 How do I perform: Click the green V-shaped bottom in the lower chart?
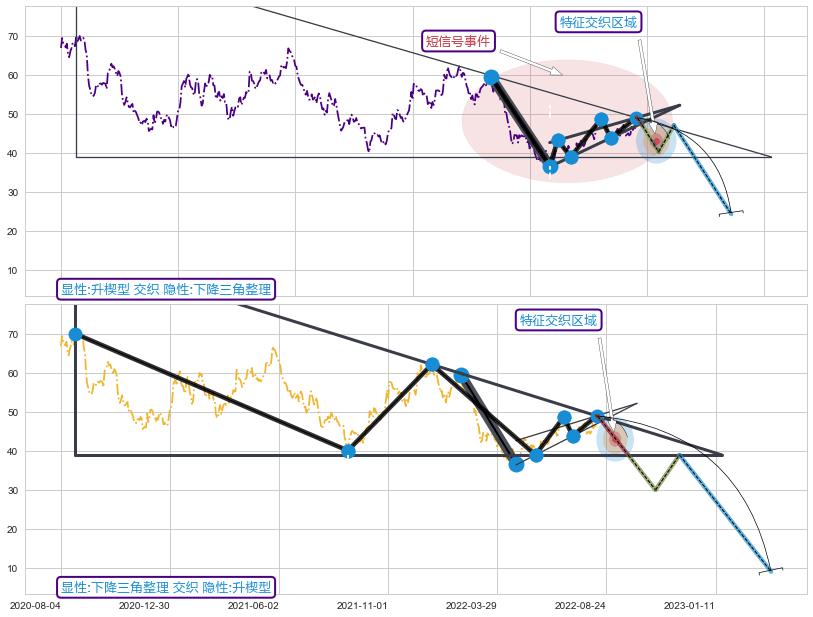pos(655,489)
